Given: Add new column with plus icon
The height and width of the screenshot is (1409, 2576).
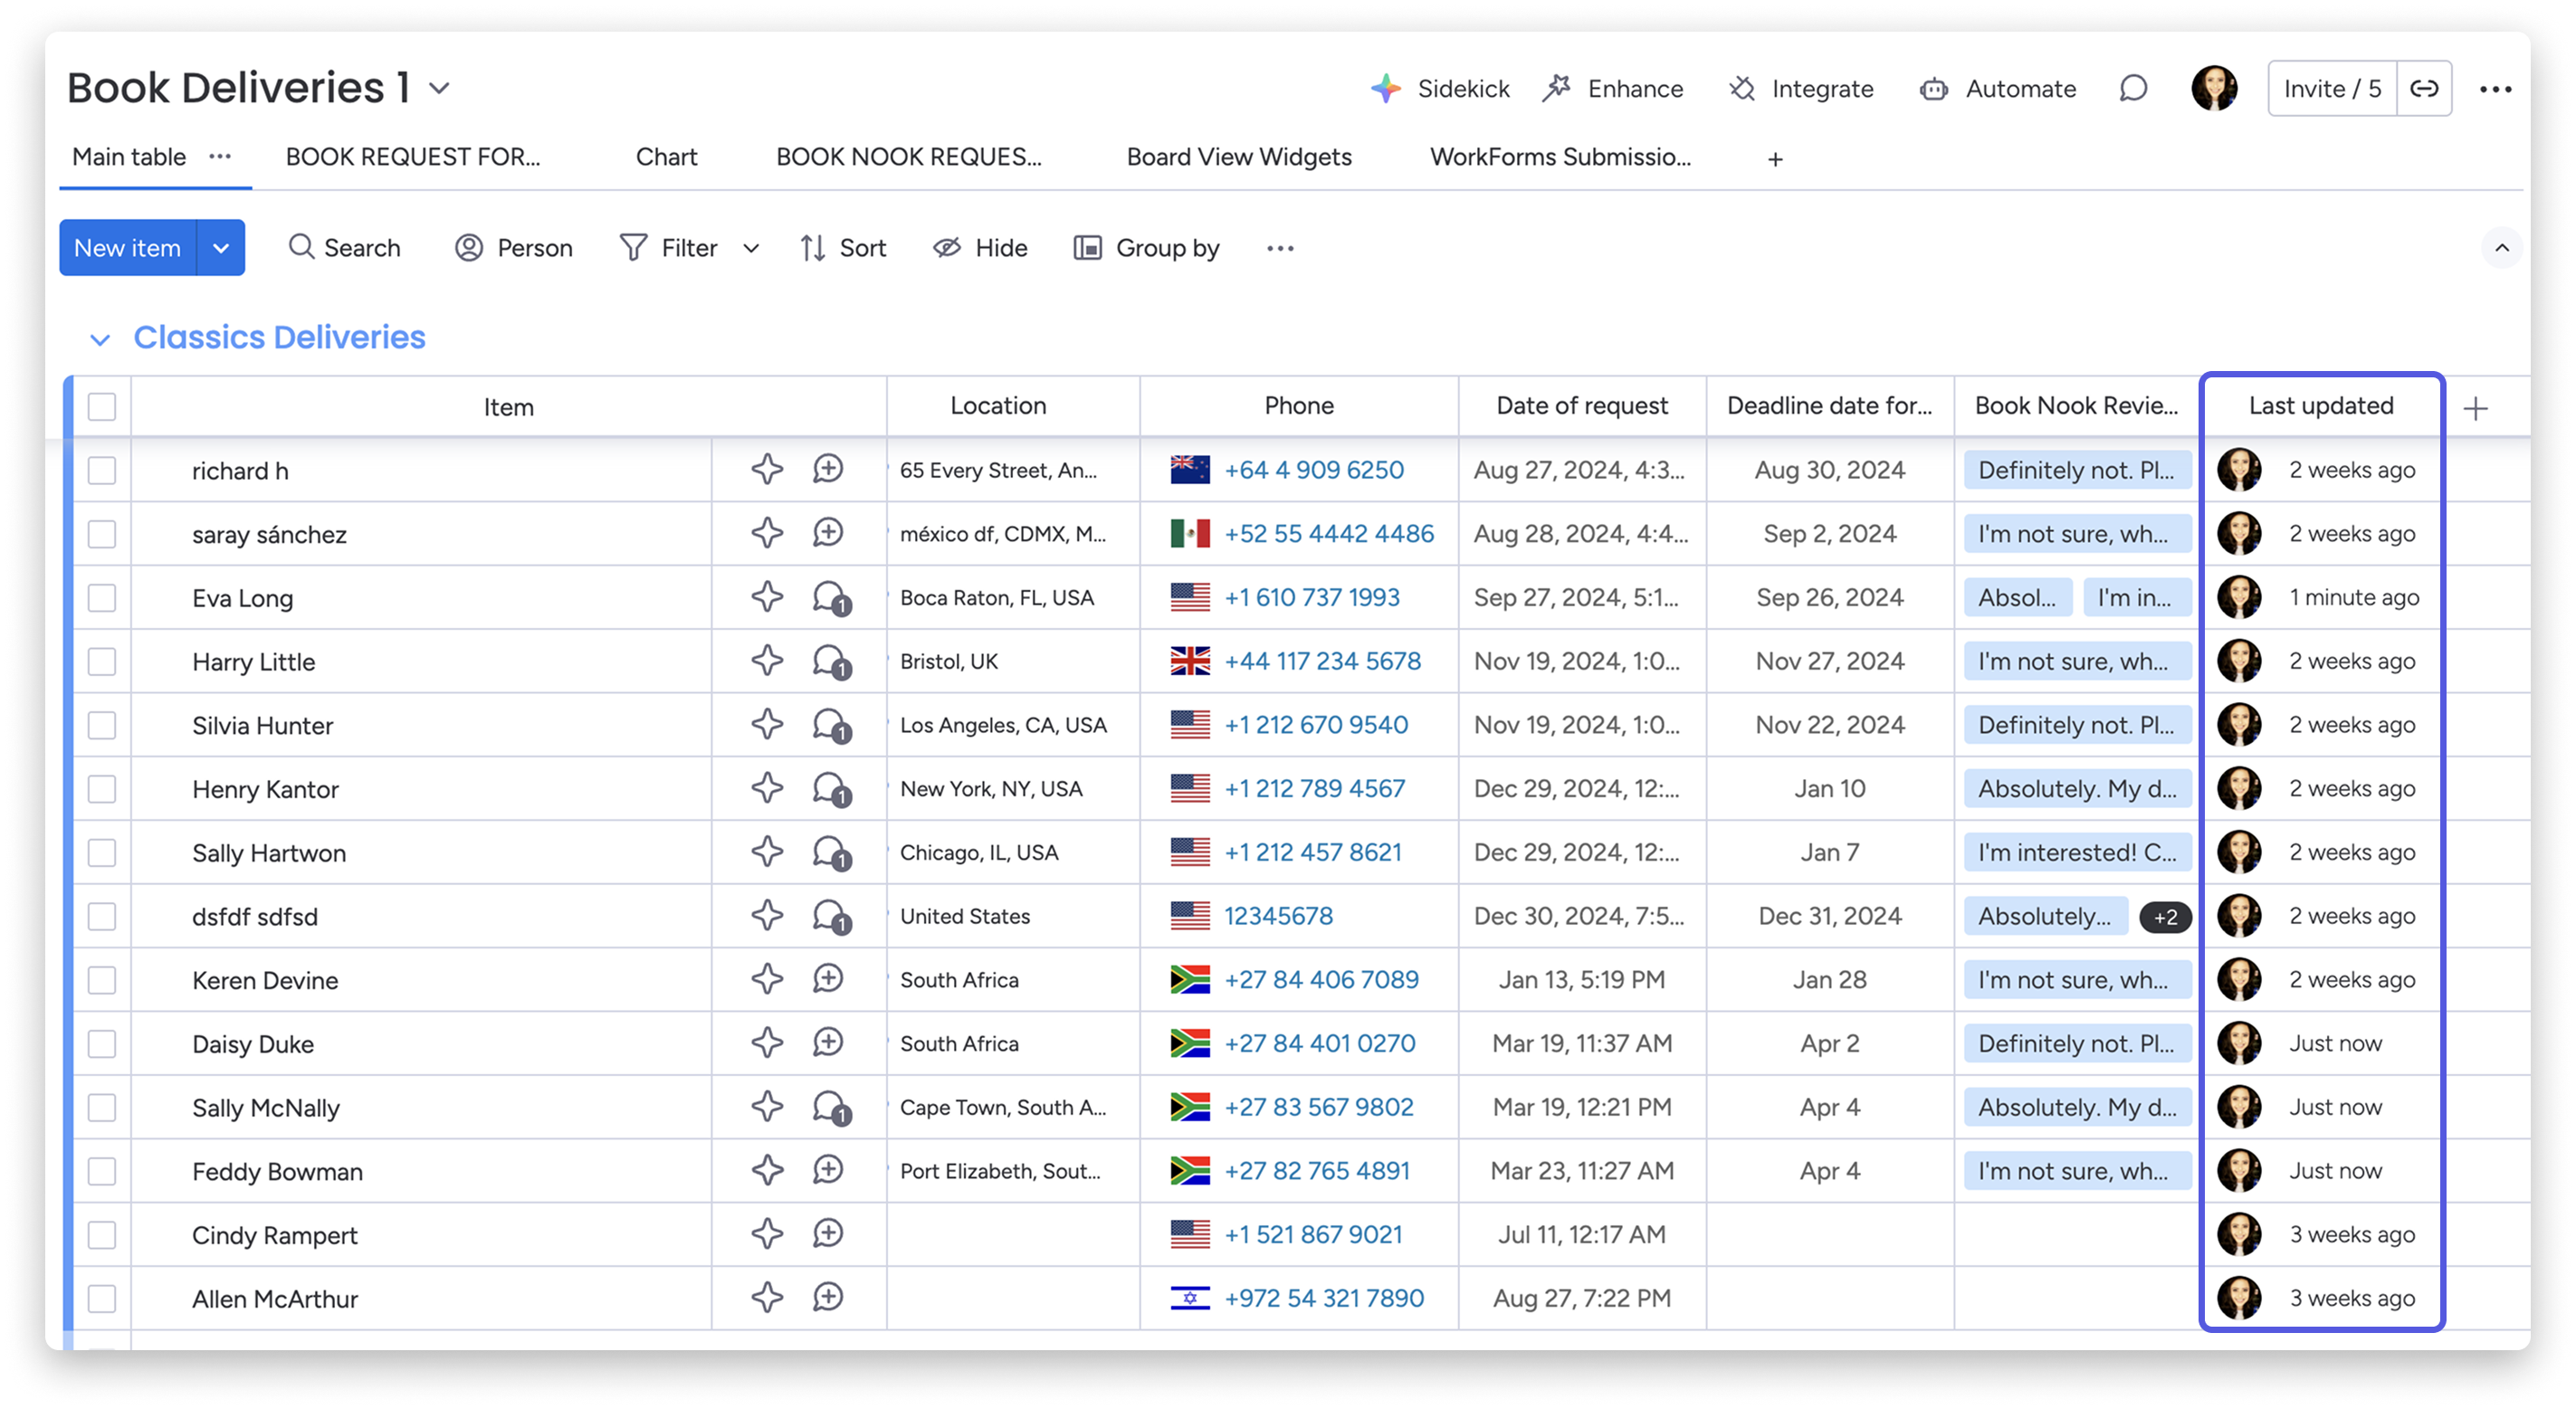Looking at the screenshot, I should (2475, 408).
